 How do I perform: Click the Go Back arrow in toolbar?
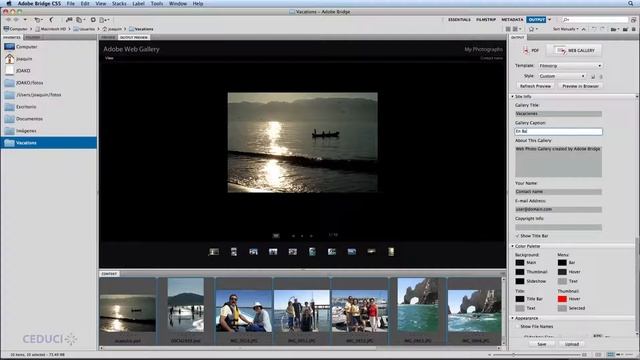[x=8, y=20]
